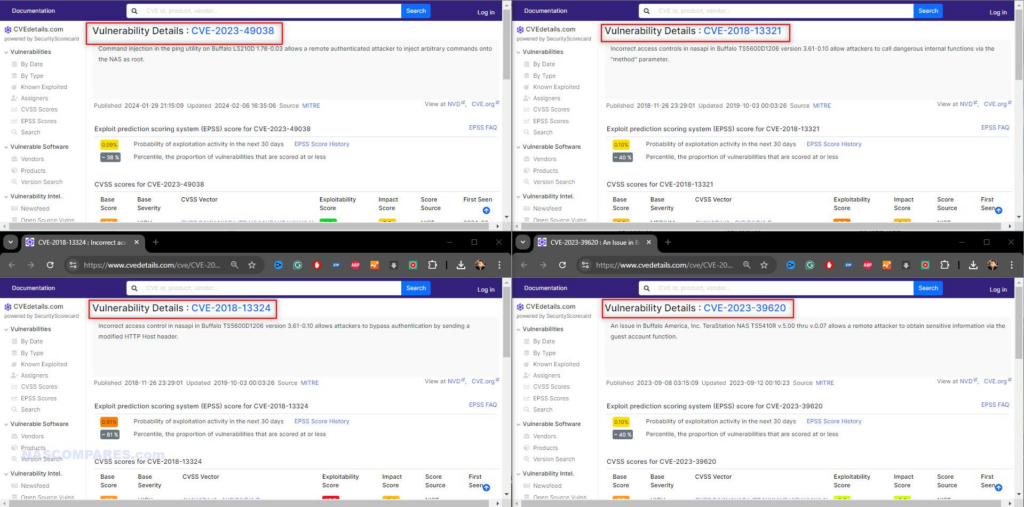The image size is (1024, 507).
Task: Go back in the CVE-2018-13324 window
Action: [11, 265]
